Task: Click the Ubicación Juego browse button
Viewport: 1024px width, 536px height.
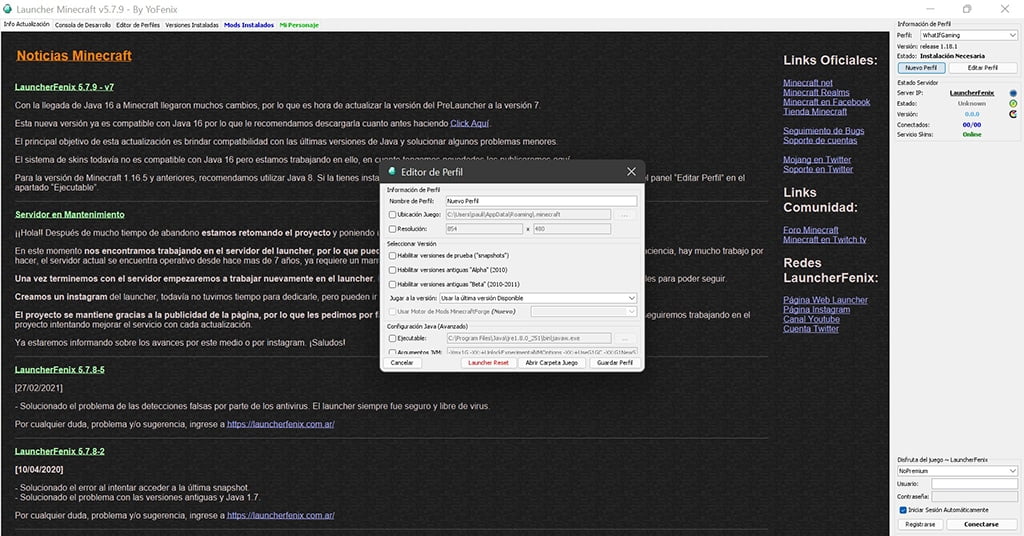Action: click(x=625, y=215)
